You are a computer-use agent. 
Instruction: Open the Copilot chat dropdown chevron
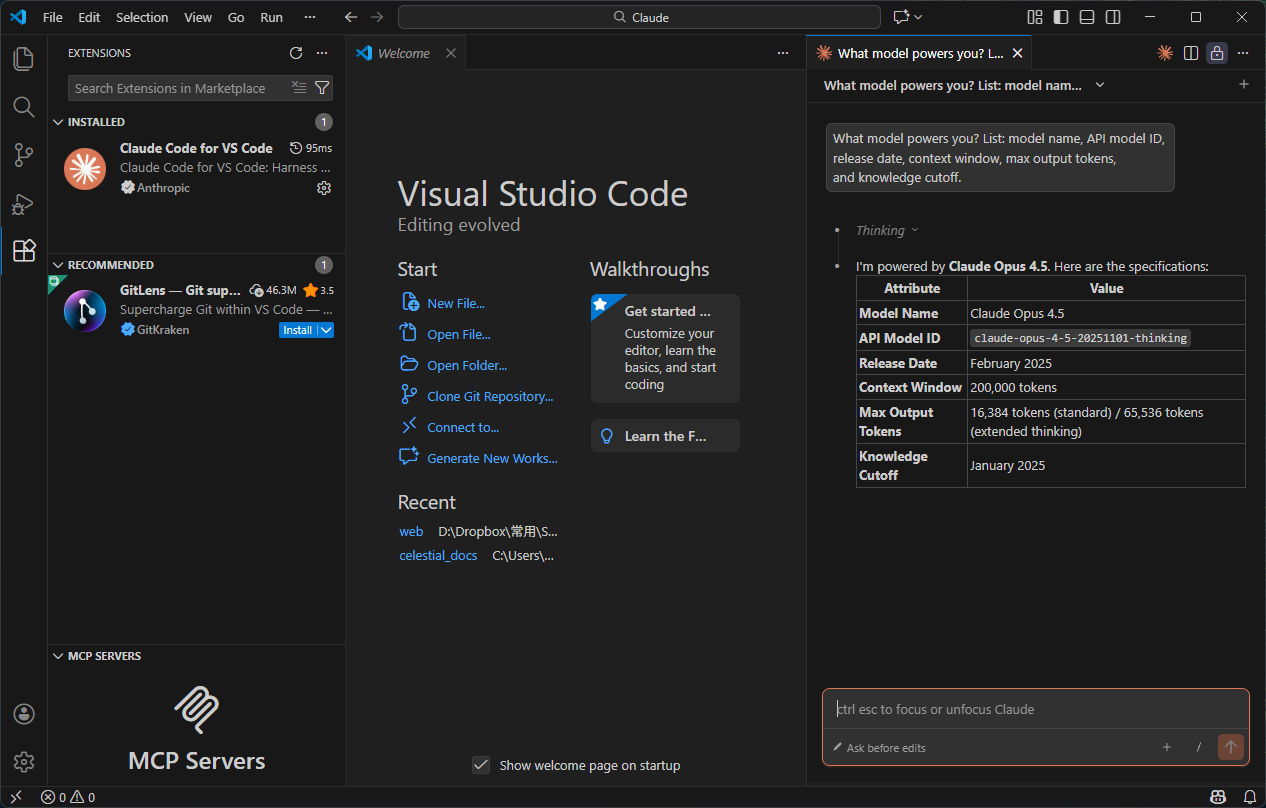(x=918, y=17)
